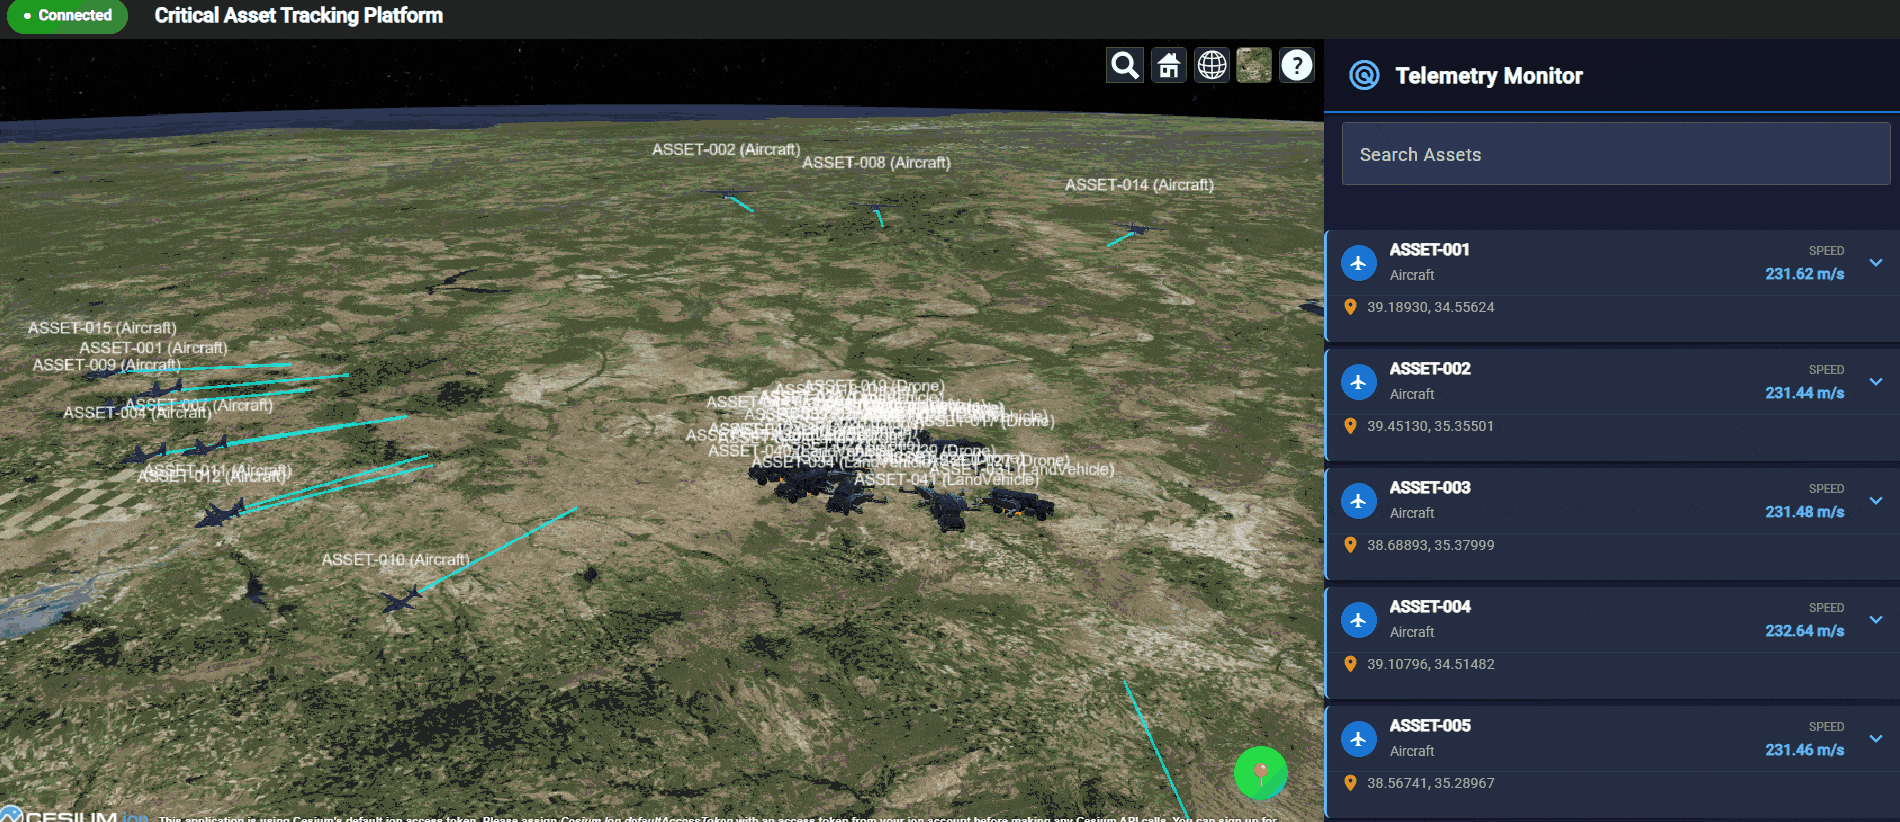Click the Telemetry Monitor heading
The image size is (1900, 822).
[1489, 76]
